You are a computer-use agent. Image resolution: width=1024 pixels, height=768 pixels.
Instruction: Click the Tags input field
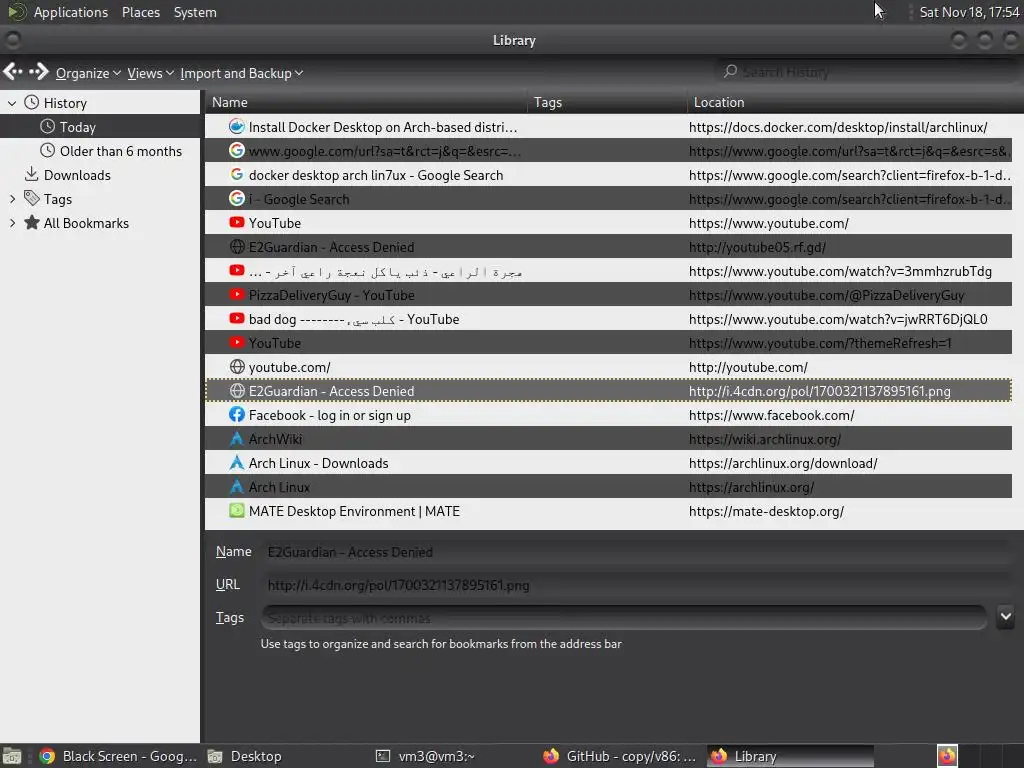(x=624, y=618)
